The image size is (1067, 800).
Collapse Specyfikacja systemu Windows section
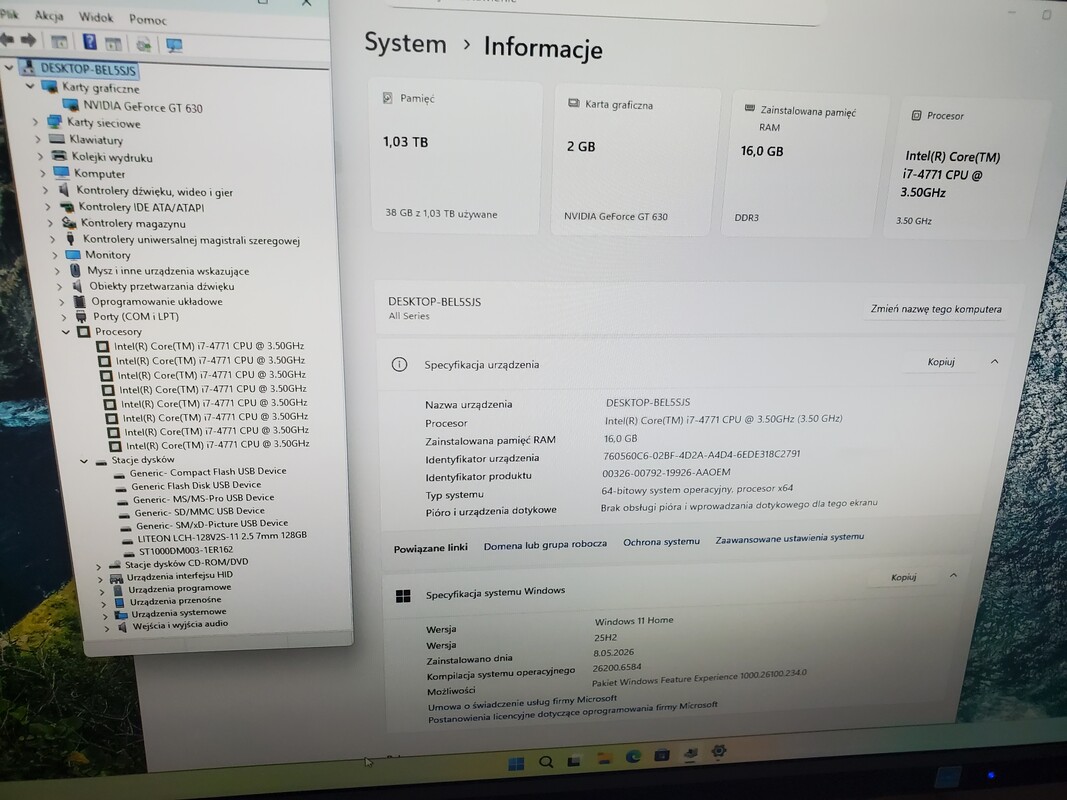point(953,576)
